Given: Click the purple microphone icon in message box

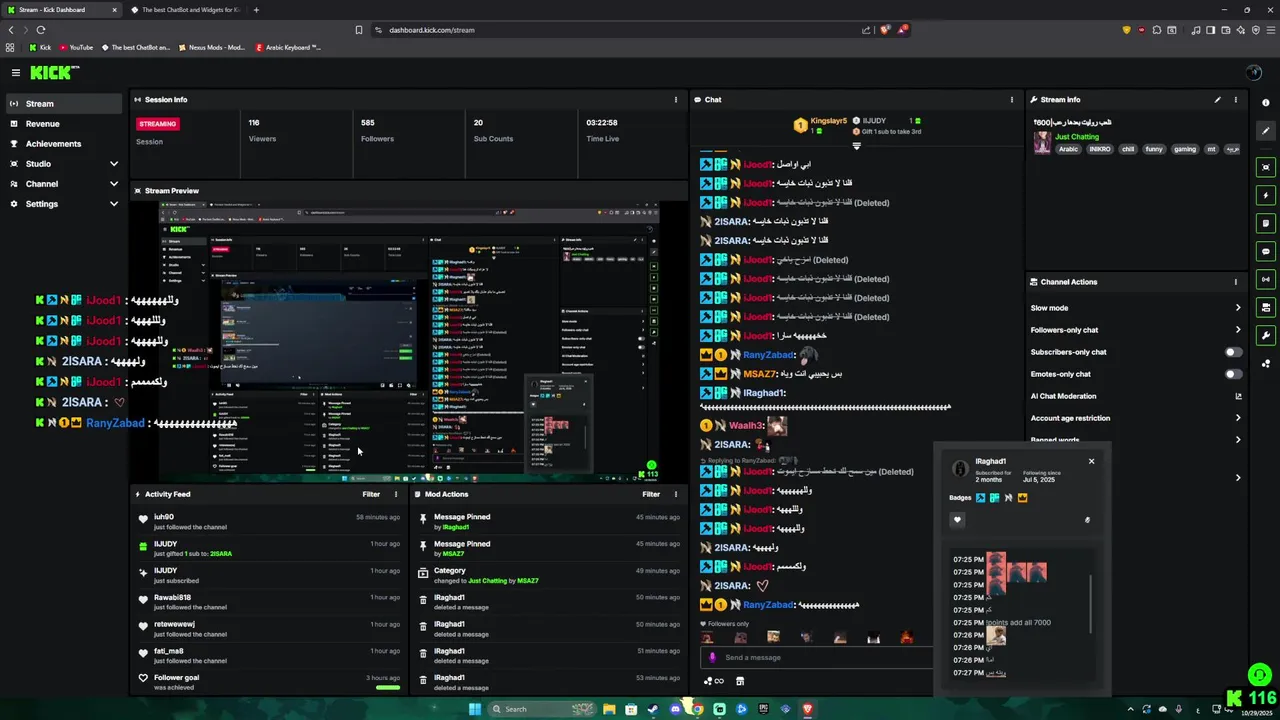Looking at the screenshot, I should click(x=713, y=657).
